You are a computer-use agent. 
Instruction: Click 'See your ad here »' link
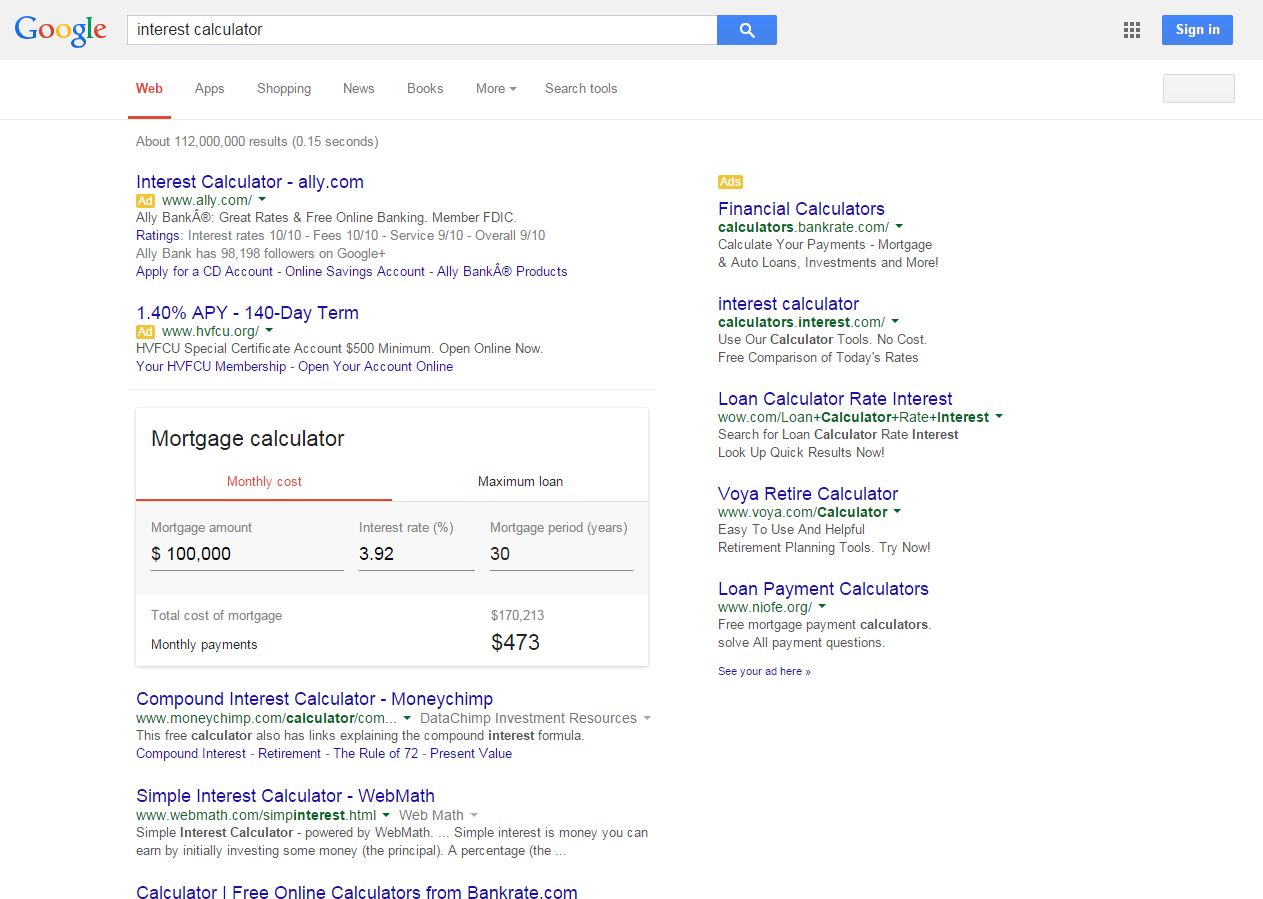click(x=764, y=672)
